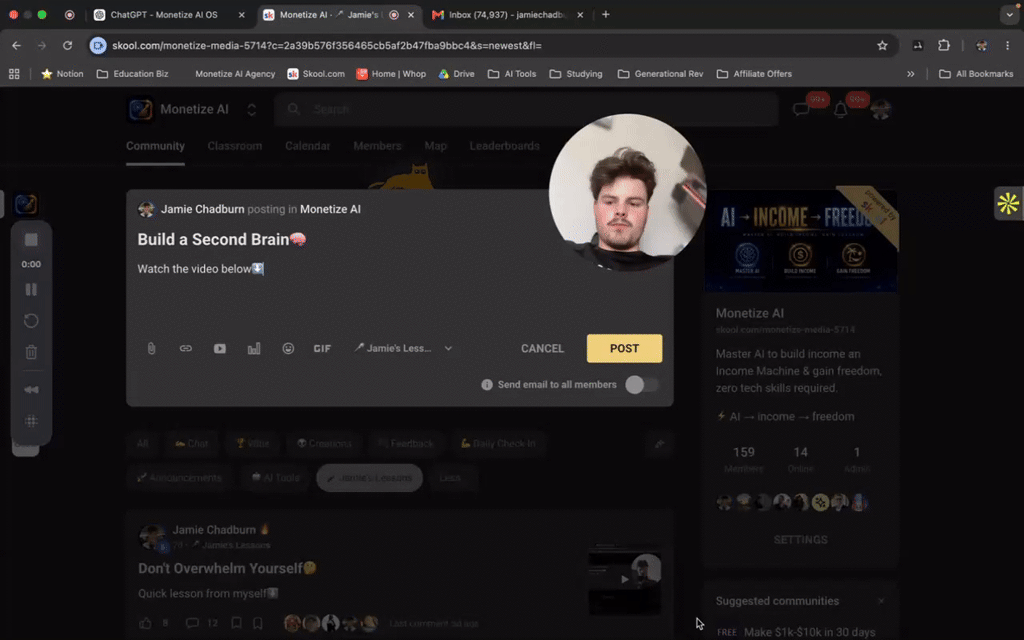Add a video with the YouTube icon

point(219,348)
